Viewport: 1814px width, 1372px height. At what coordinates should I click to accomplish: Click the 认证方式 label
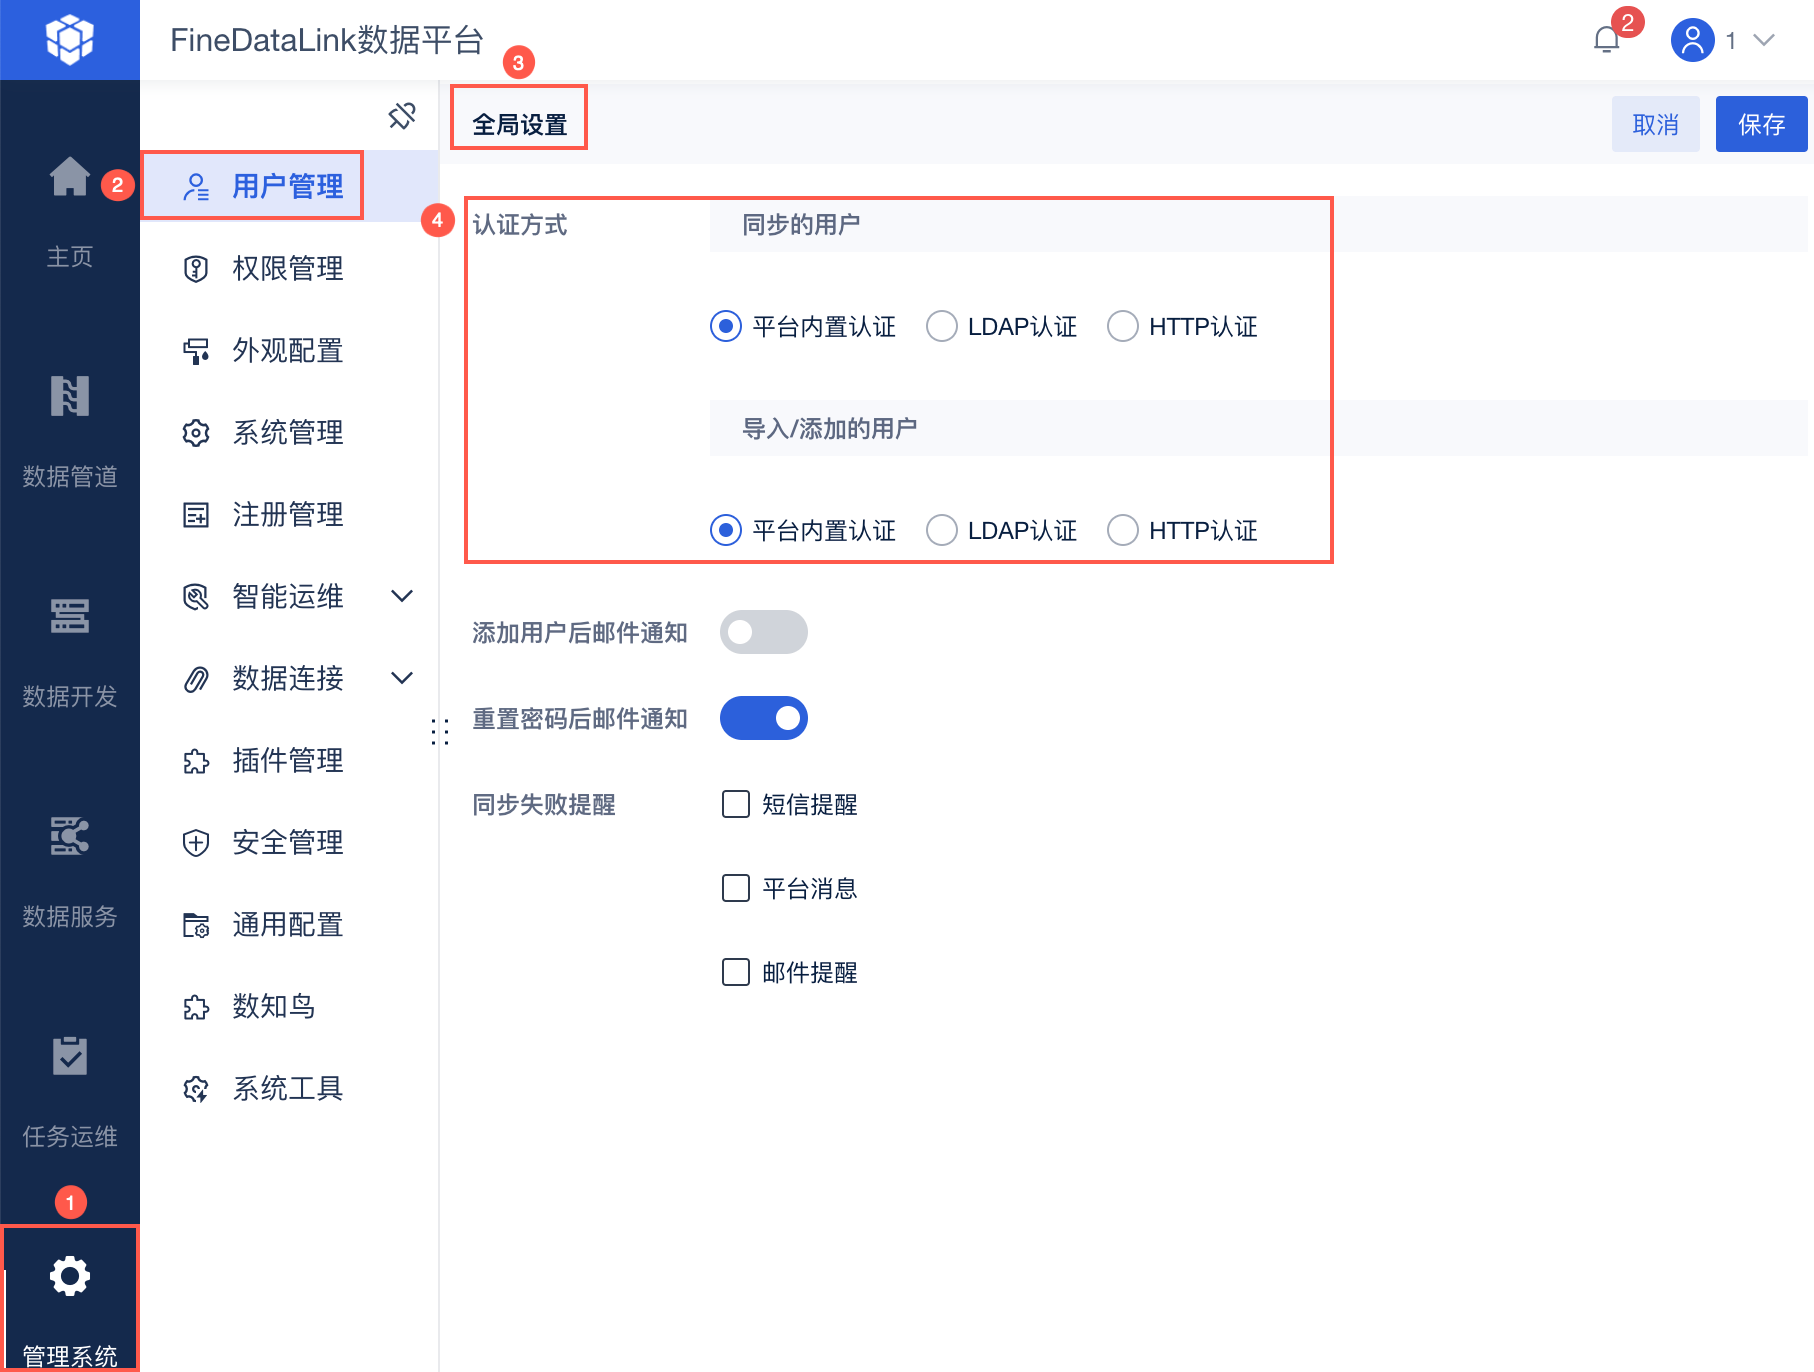(x=520, y=225)
